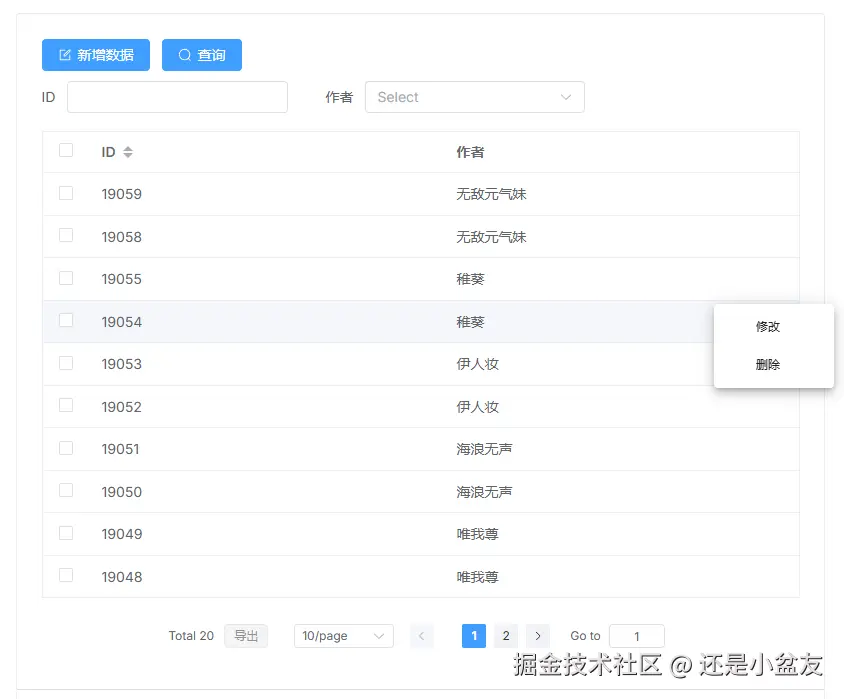The image size is (844, 699).
Task: Click the edit icon on 新增数据 button
Action: click(65, 55)
